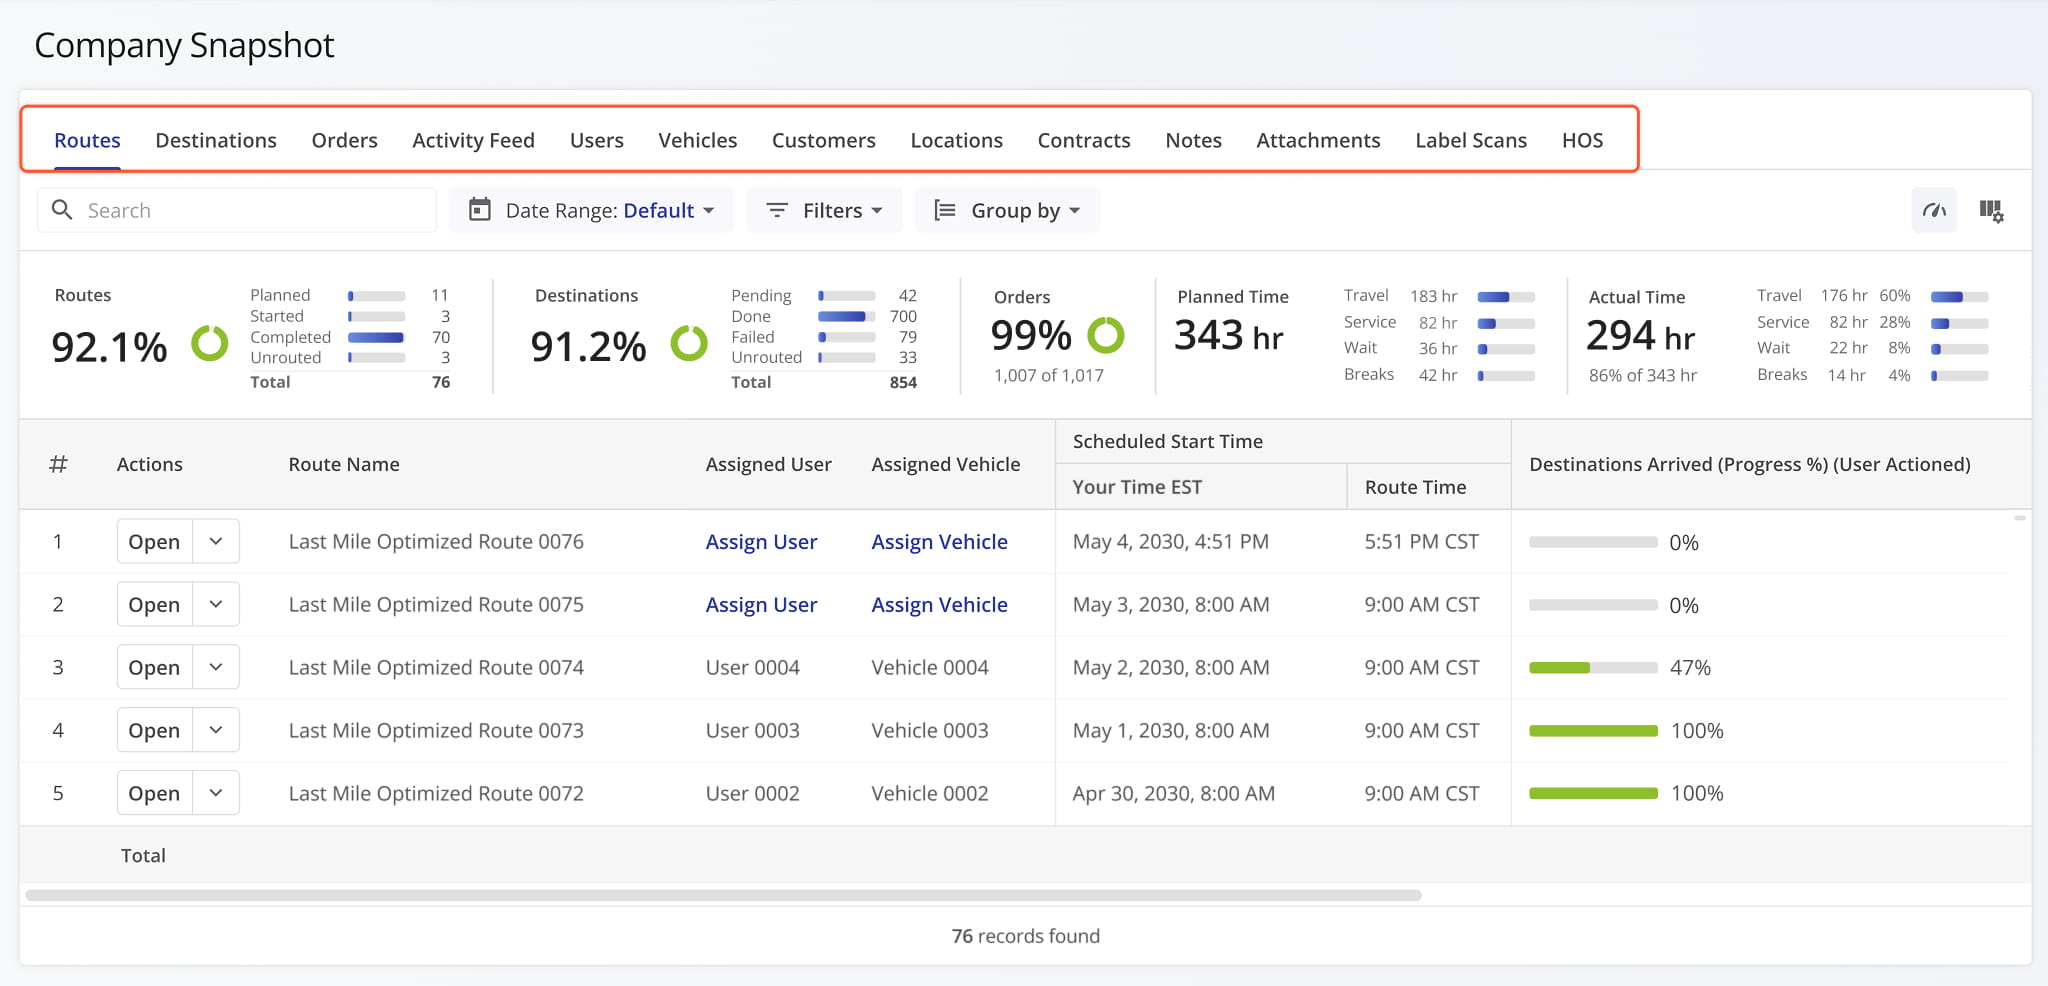Open the column settings icon
The width and height of the screenshot is (2048, 986).
click(1991, 210)
